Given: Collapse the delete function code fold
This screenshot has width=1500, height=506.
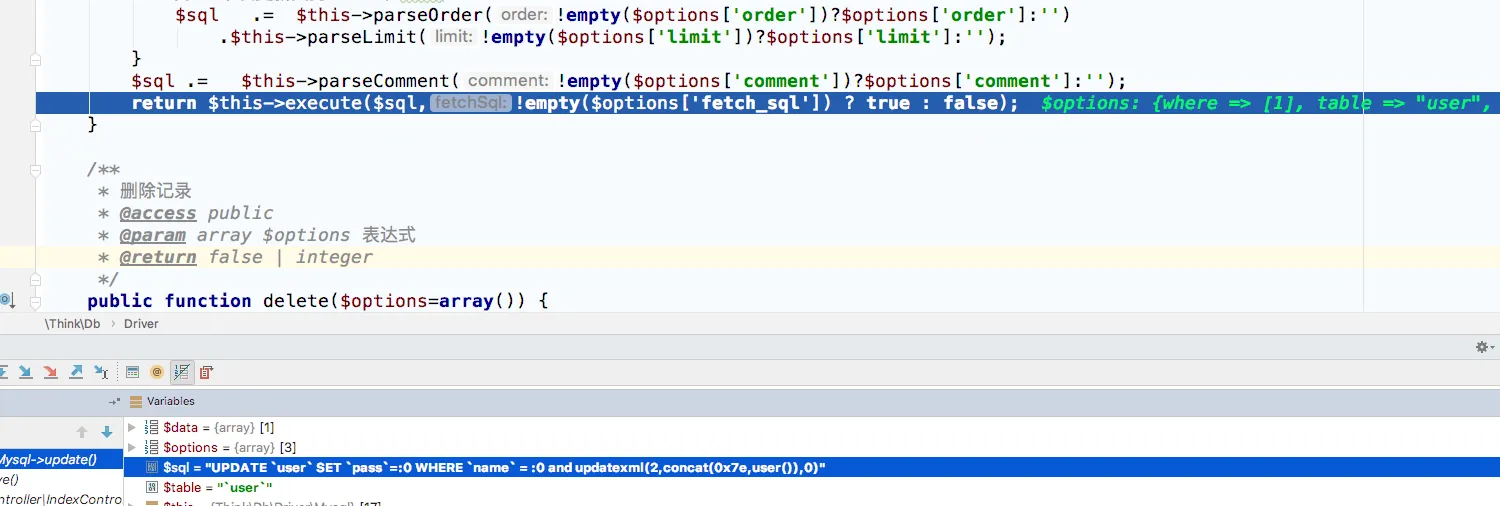Looking at the screenshot, I should pyautogui.click(x=36, y=301).
